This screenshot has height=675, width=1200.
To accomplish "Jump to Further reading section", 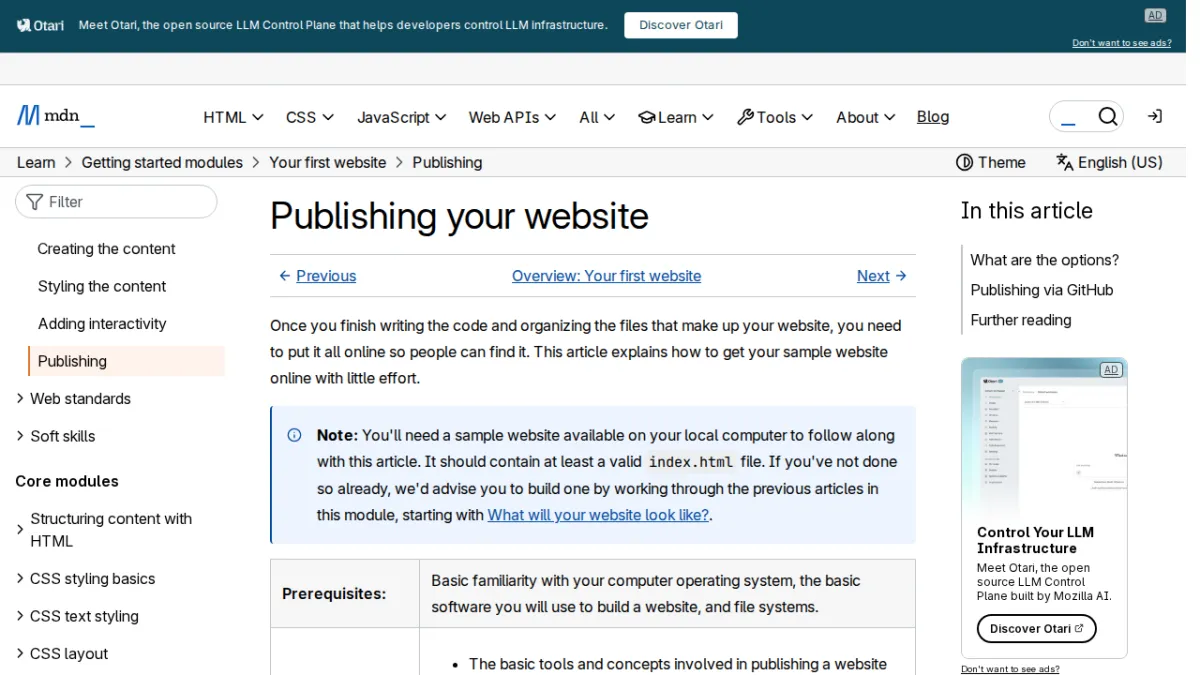I will (x=1021, y=320).
